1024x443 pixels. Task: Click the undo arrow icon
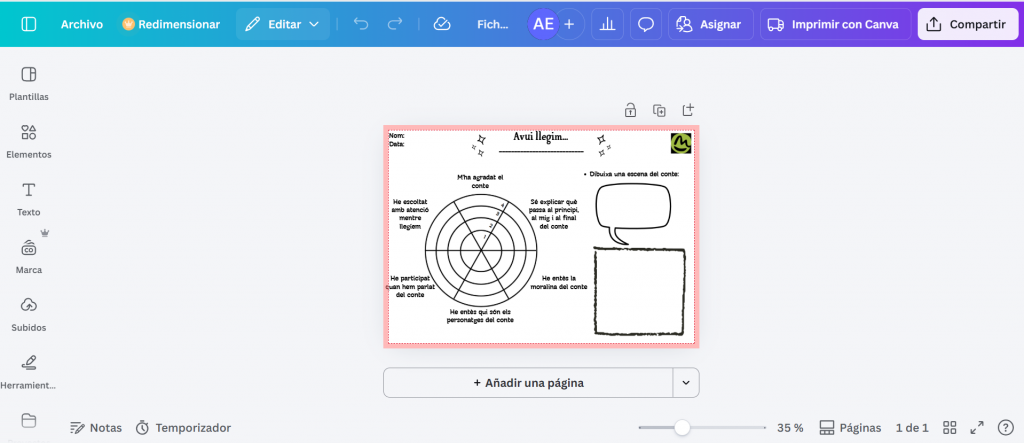pyautogui.click(x=361, y=24)
